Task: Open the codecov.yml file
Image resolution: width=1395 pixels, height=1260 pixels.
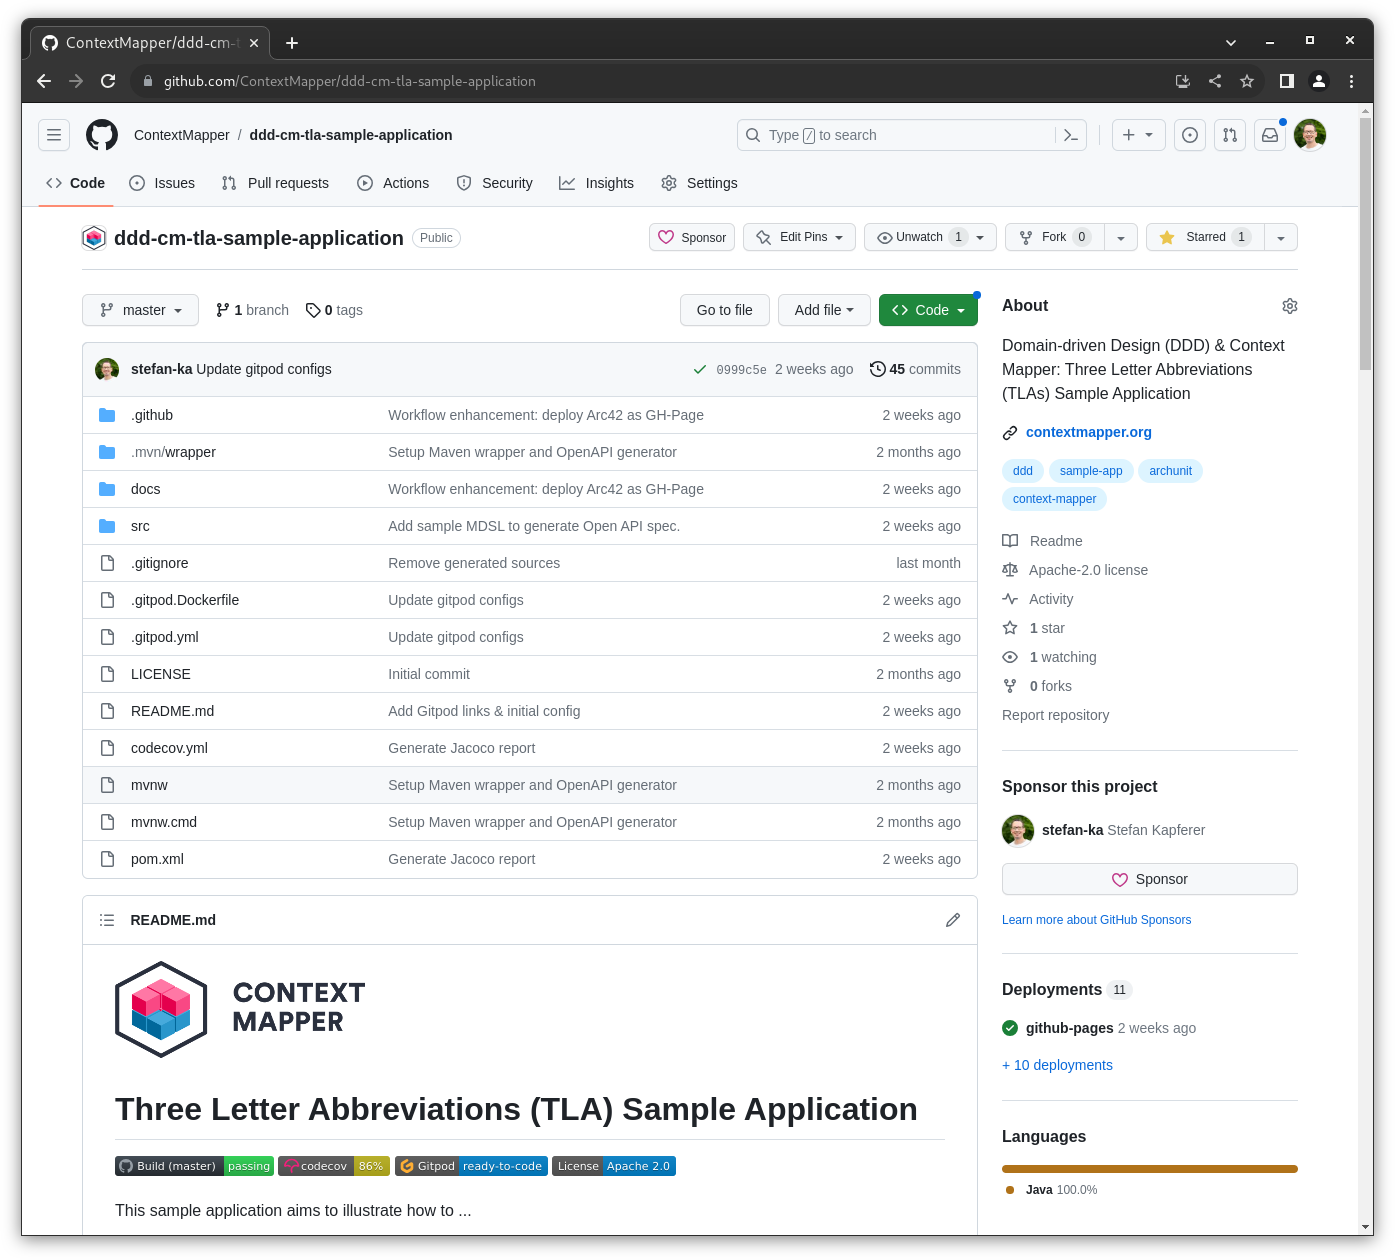Action: click(169, 748)
